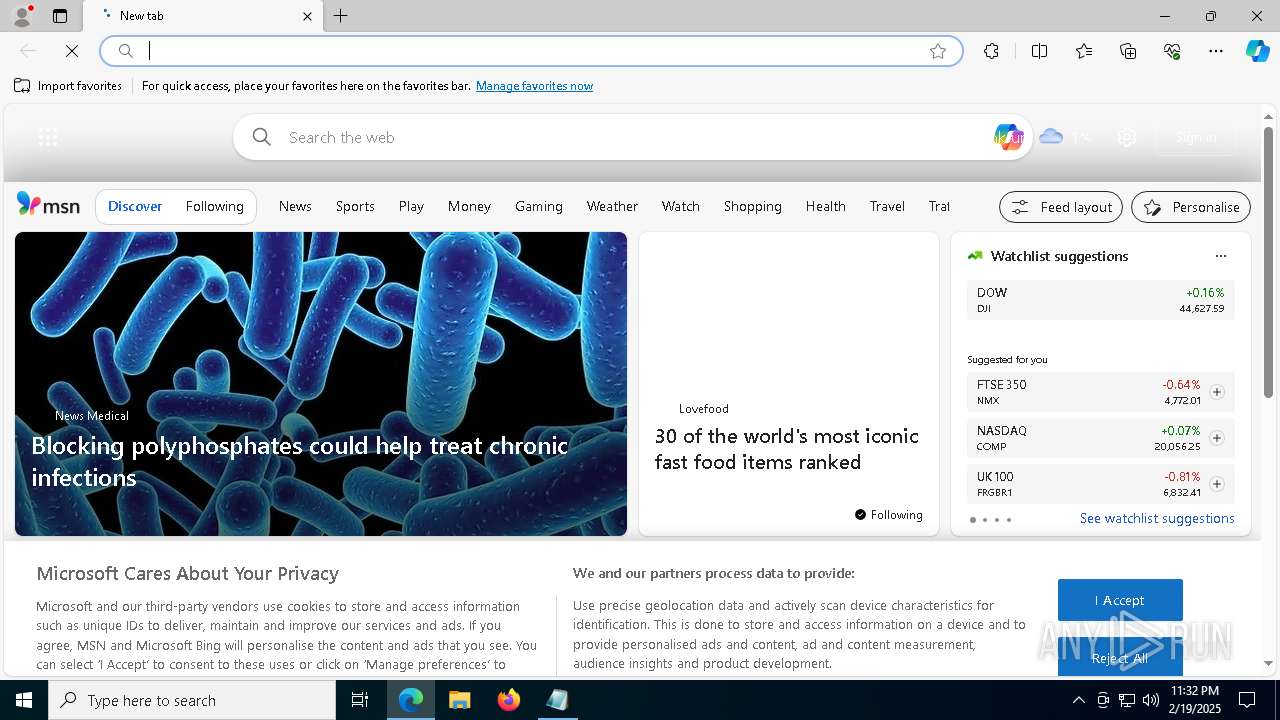Select the Discover tab
The width and height of the screenshot is (1280, 720).
pyautogui.click(x=135, y=206)
